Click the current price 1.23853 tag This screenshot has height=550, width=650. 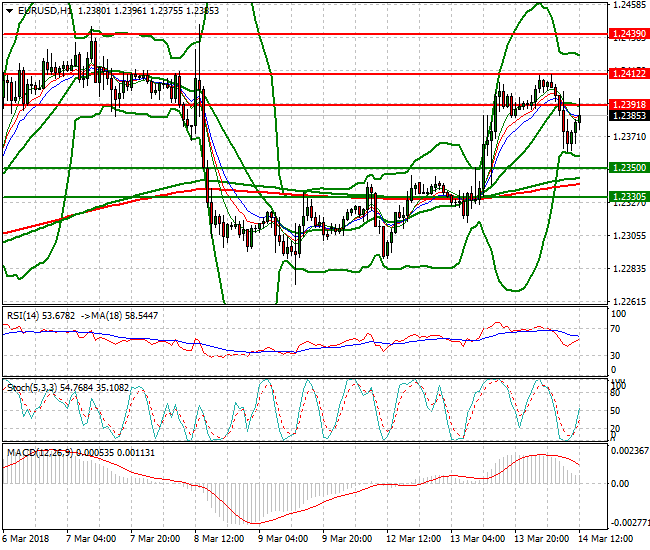pyautogui.click(x=628, y=114)
